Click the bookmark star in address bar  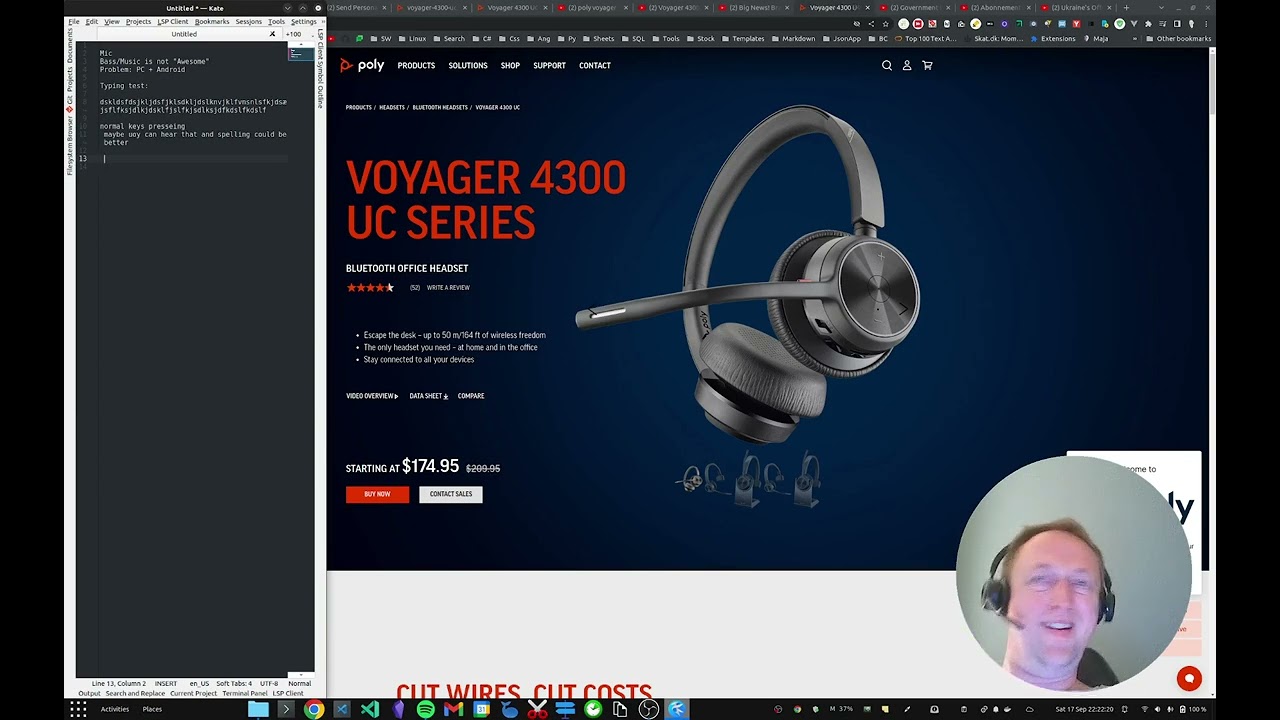[x=885, y=24]
